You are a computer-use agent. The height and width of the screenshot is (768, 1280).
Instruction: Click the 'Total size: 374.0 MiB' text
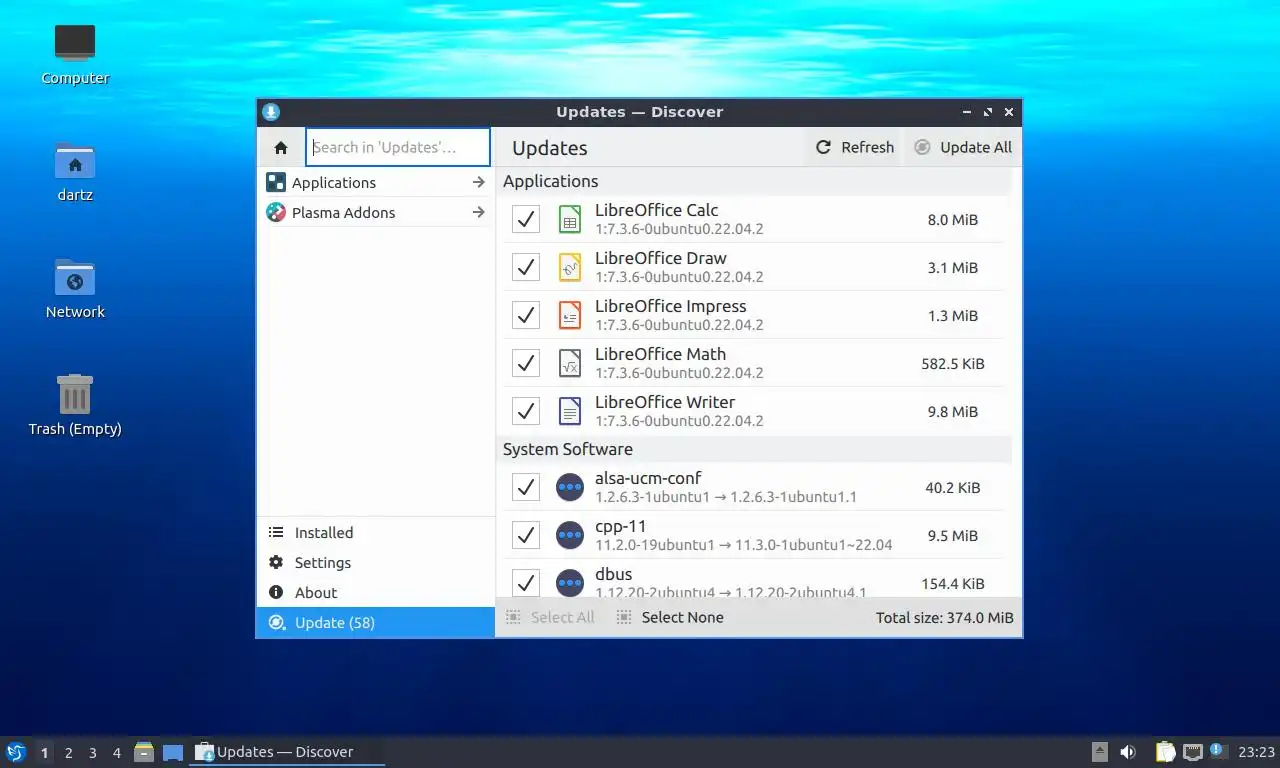(x=945, y=618)
